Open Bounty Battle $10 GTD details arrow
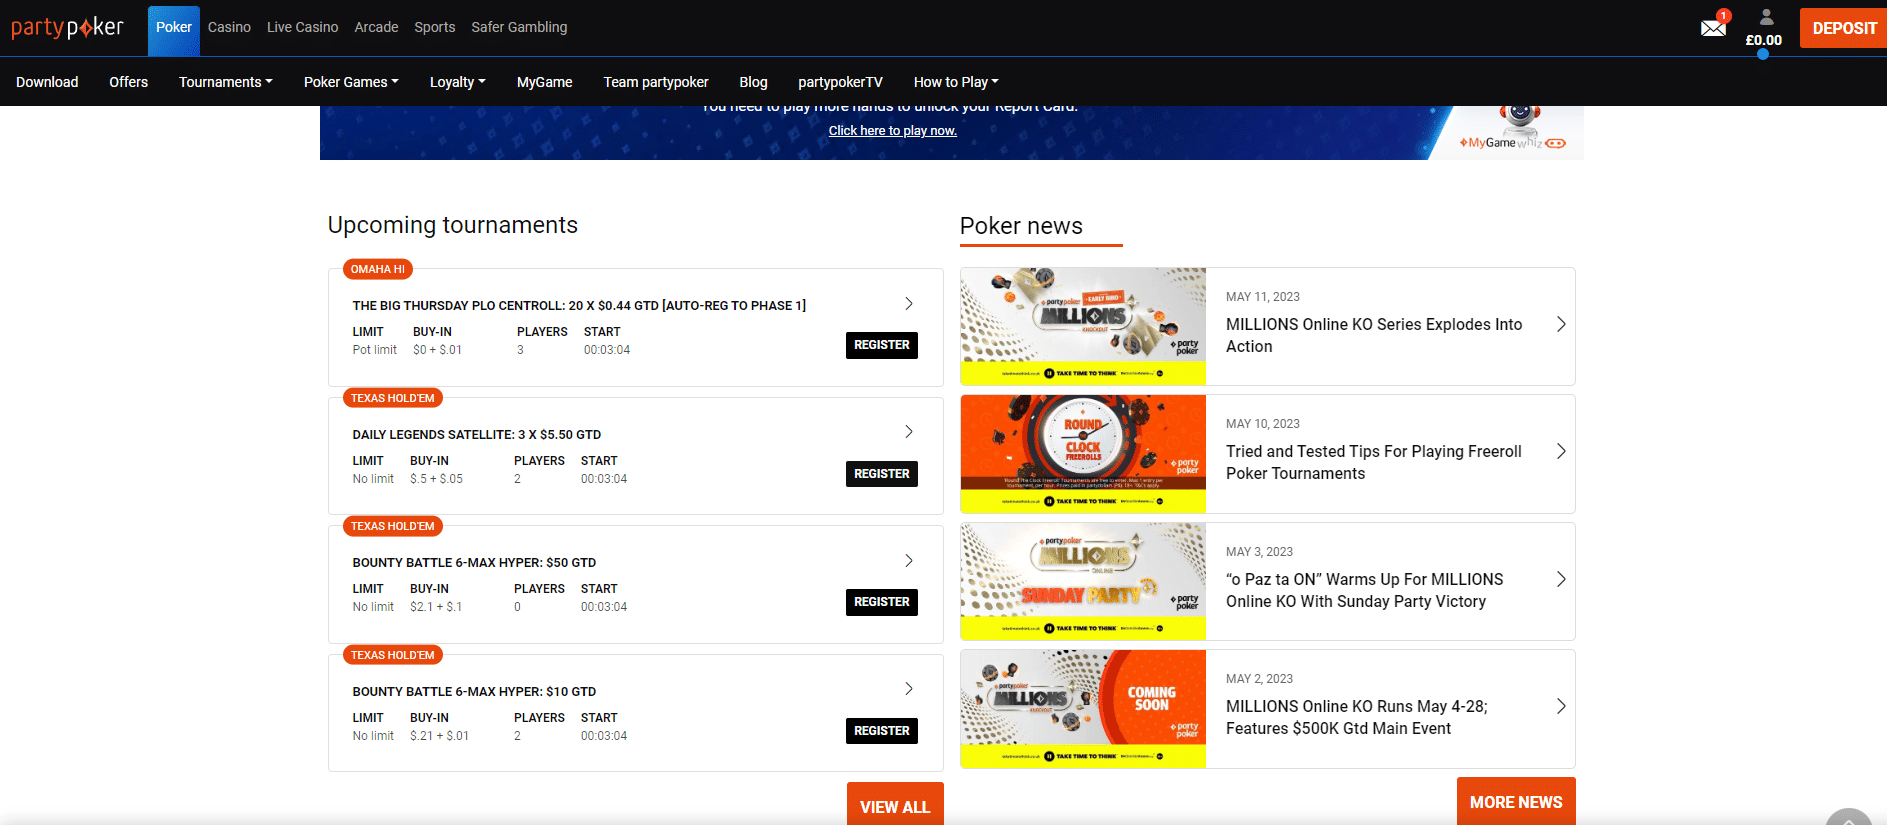Viewport: 1887px width, 825px height. click(x=909, y=689)
